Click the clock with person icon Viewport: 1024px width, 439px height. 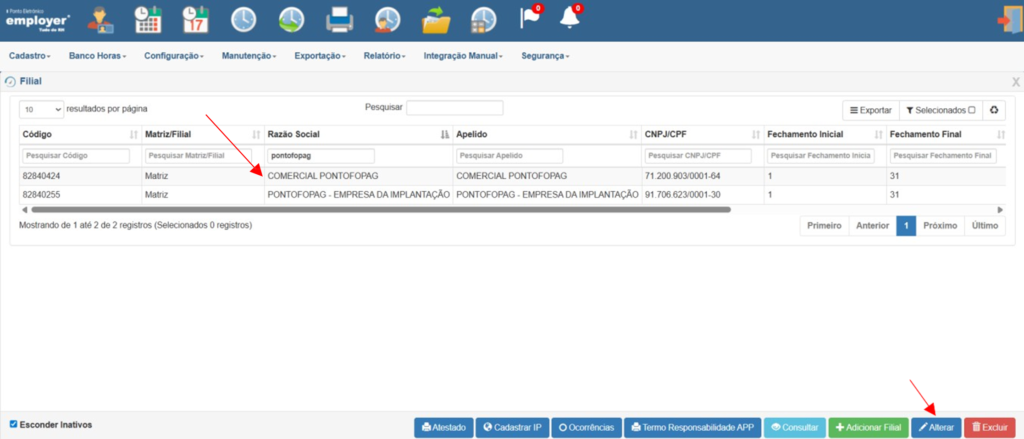tap(388, 20)
